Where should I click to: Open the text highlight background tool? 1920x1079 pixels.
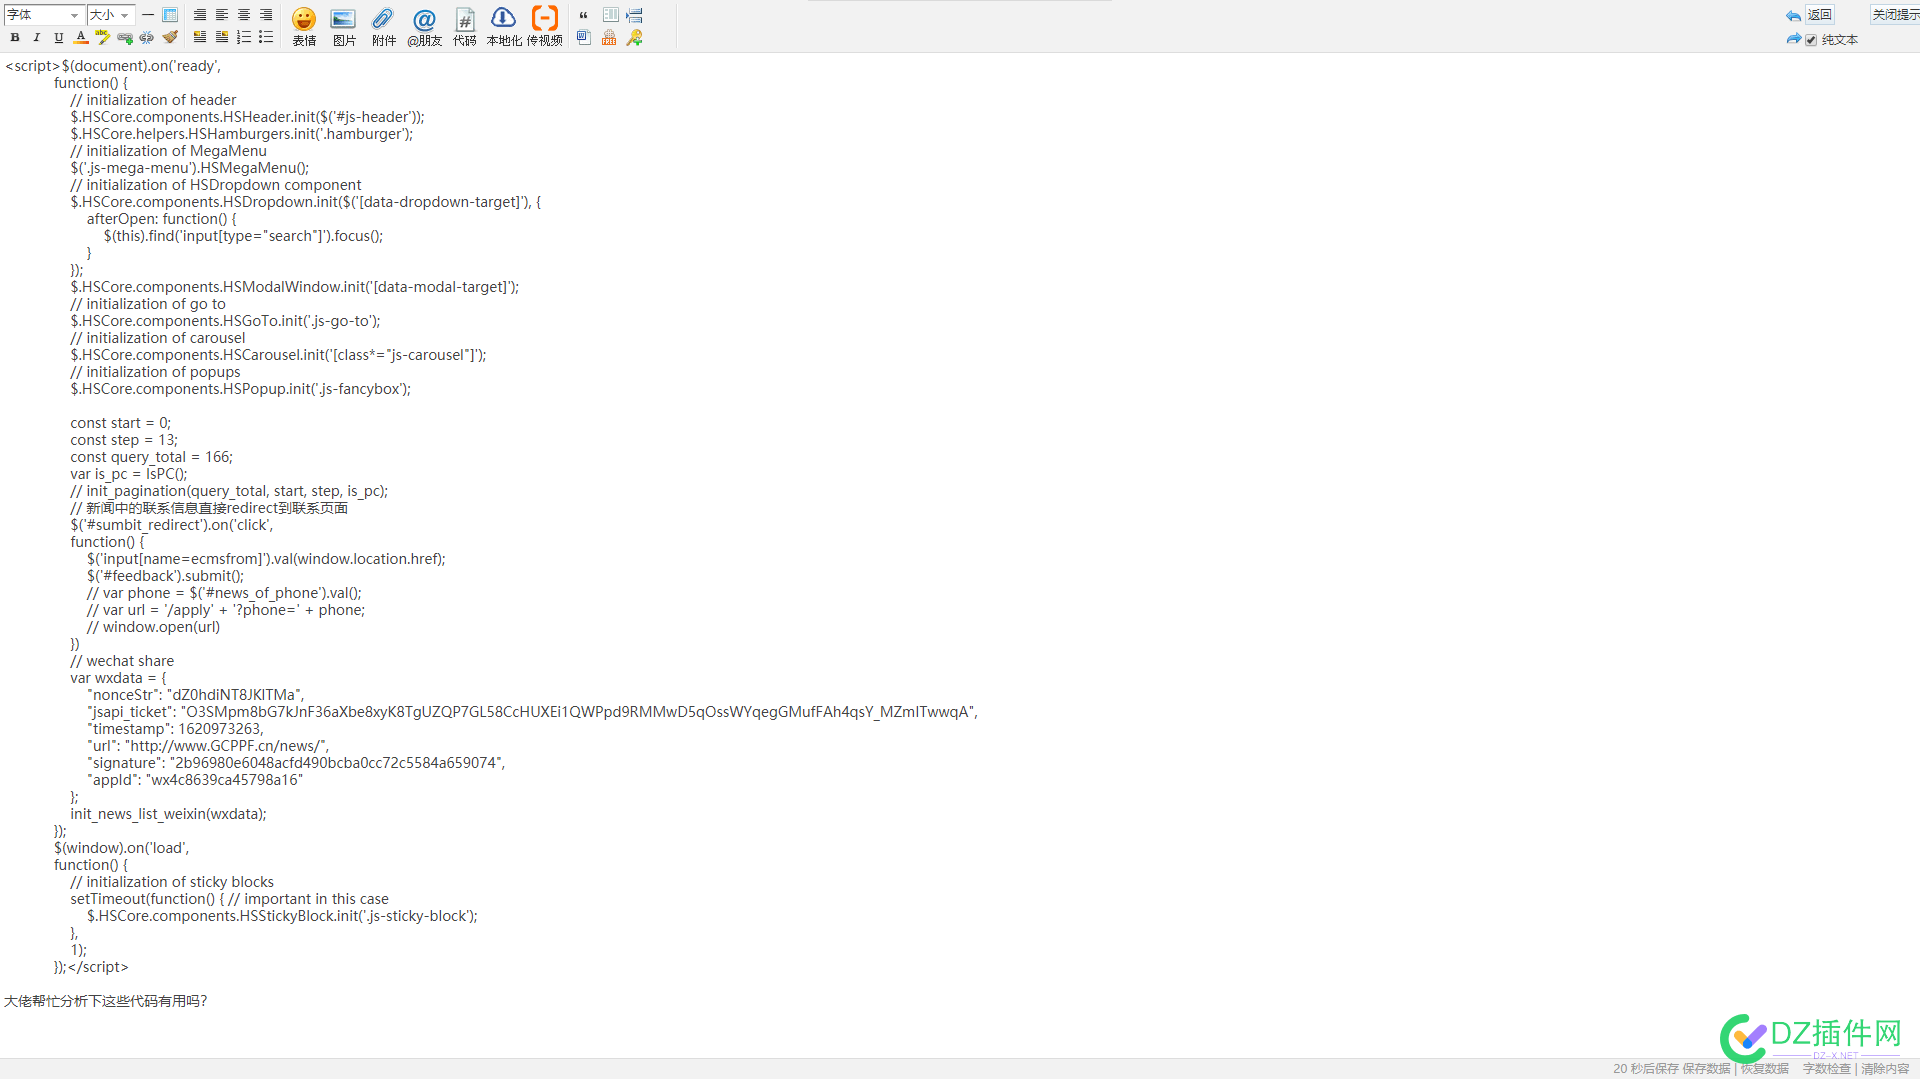[x=103, y=37]
